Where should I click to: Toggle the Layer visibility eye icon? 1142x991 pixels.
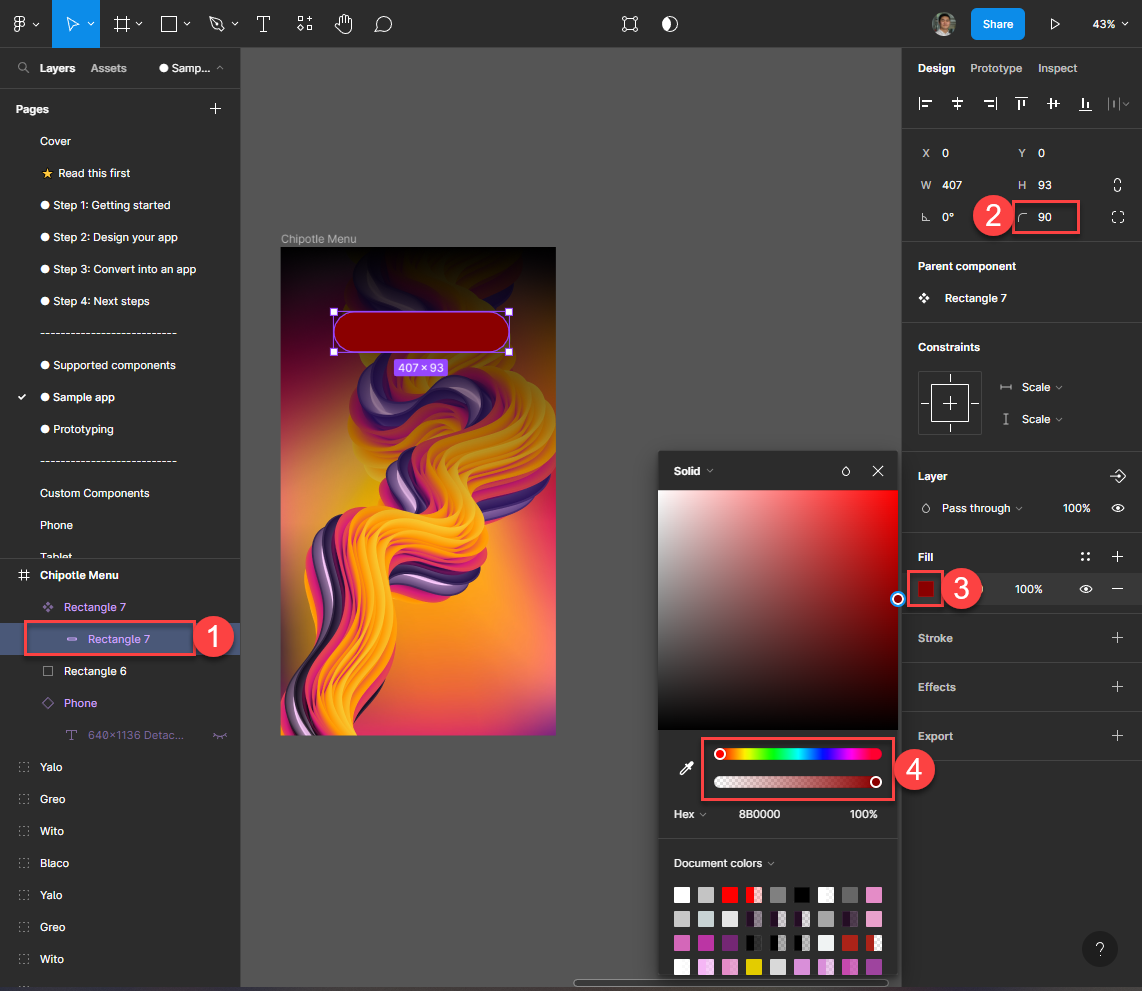click(1118, 508)
